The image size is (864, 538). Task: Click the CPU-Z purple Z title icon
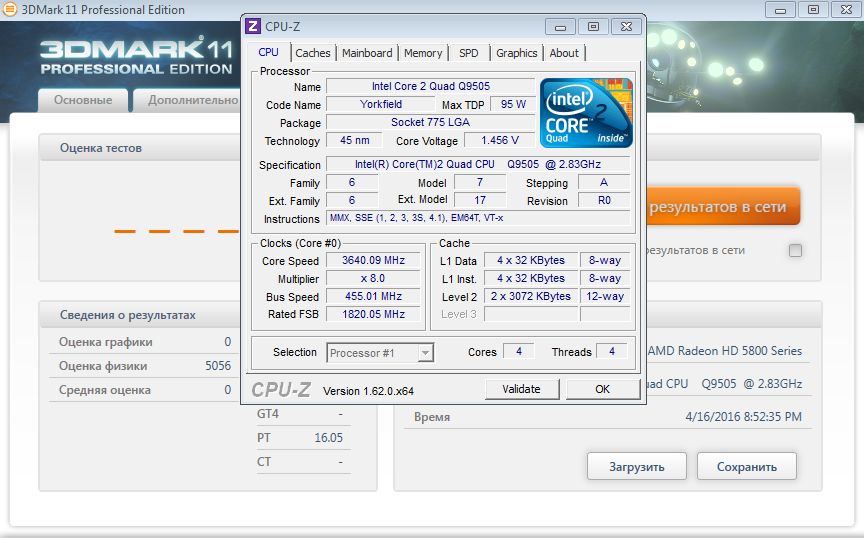(x=253, y=26)
